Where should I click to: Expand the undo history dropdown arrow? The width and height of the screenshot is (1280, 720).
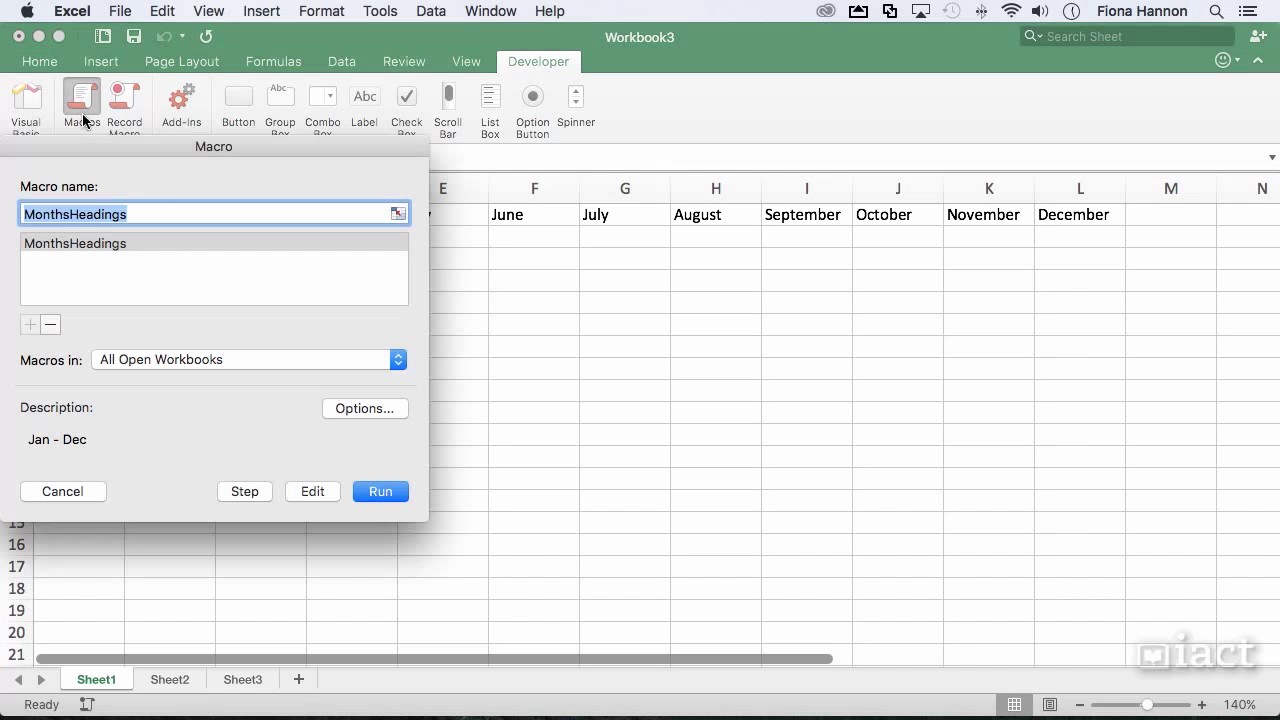tap(182, 36)
